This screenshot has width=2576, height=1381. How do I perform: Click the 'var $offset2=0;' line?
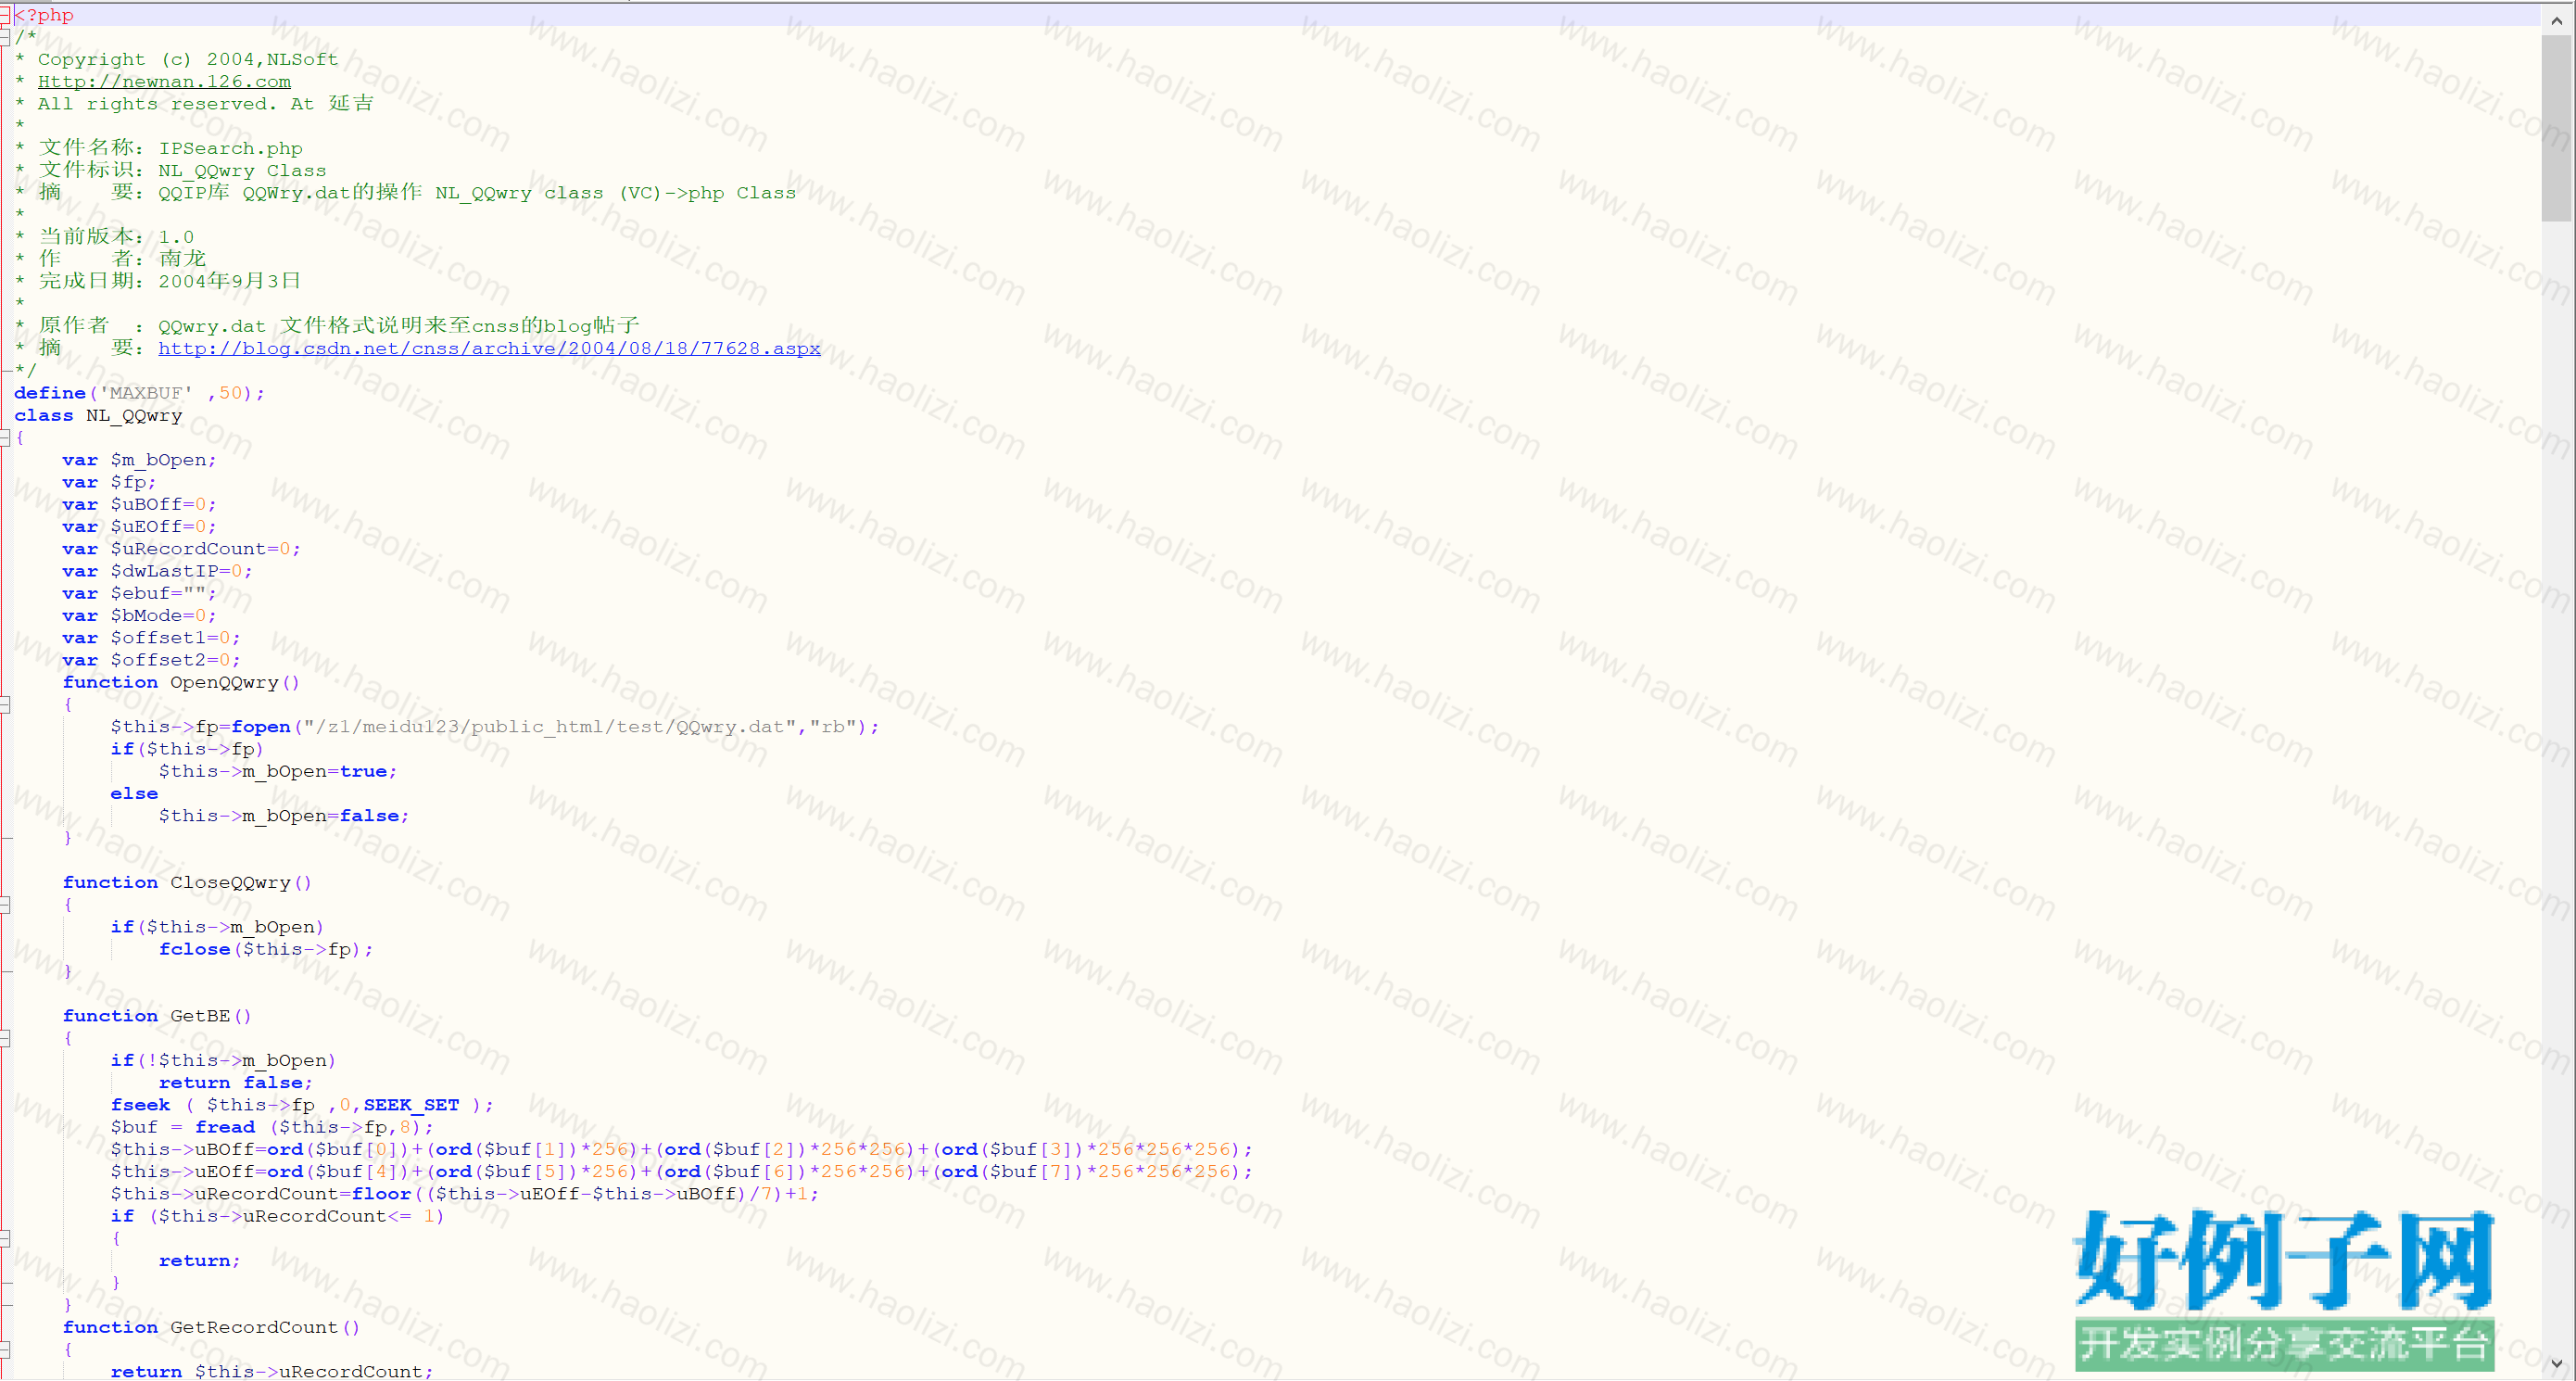click(151, 660)
